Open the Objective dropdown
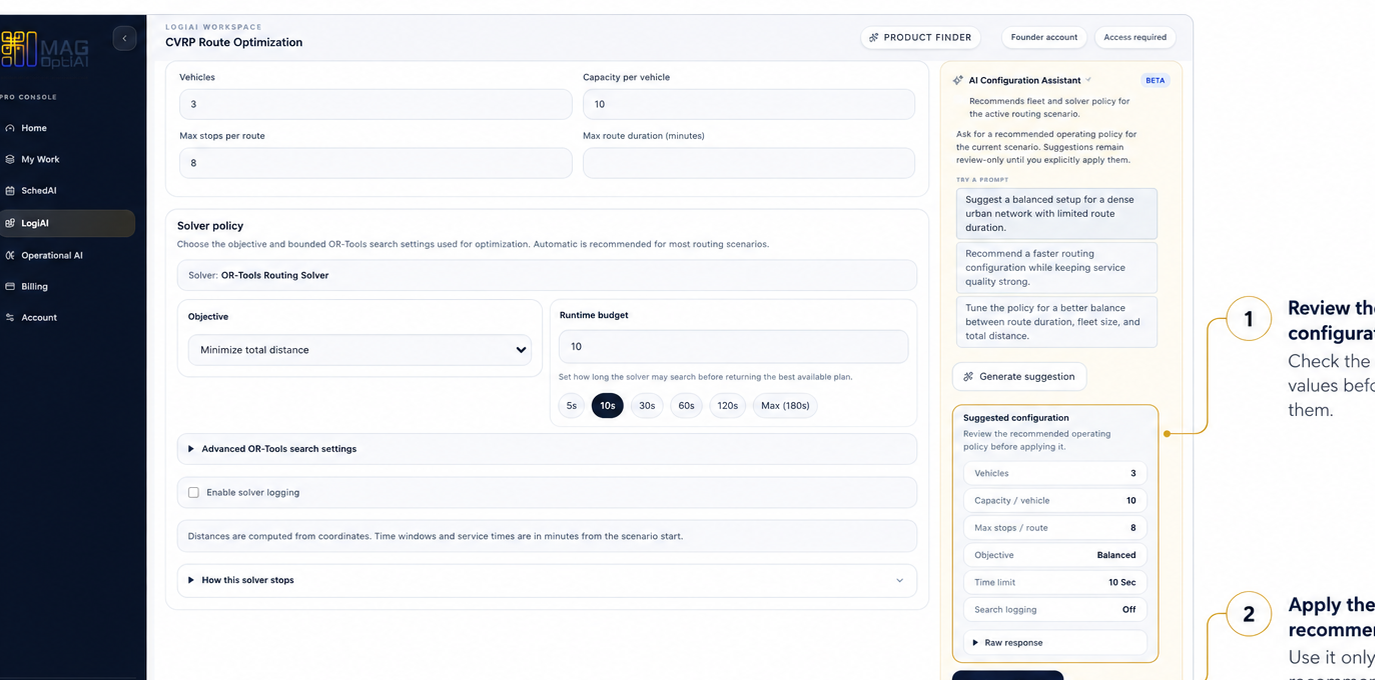This screenshot has width=1375, height=680. (x=360, y=350)
